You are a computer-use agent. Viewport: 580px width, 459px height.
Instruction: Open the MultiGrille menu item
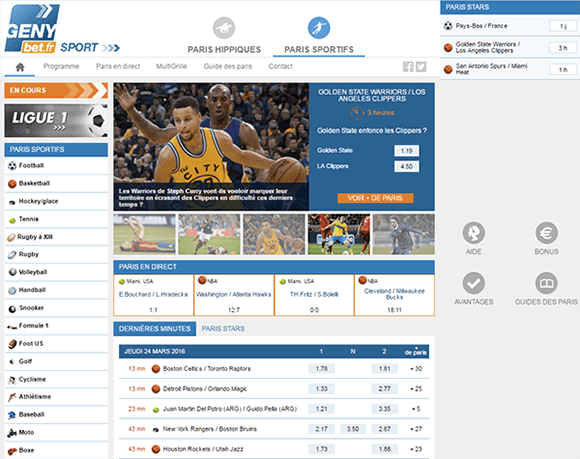pos(172,67)
